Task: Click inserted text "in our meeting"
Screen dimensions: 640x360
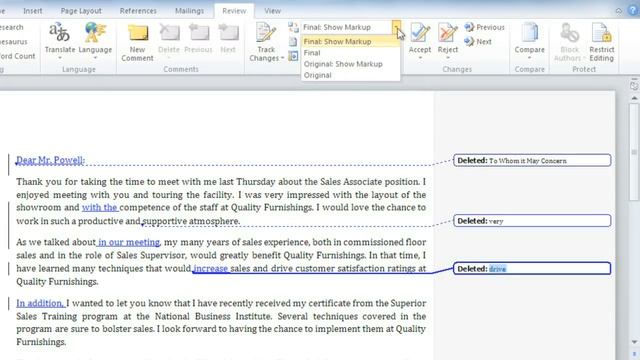Action: [x=129, y=242]
